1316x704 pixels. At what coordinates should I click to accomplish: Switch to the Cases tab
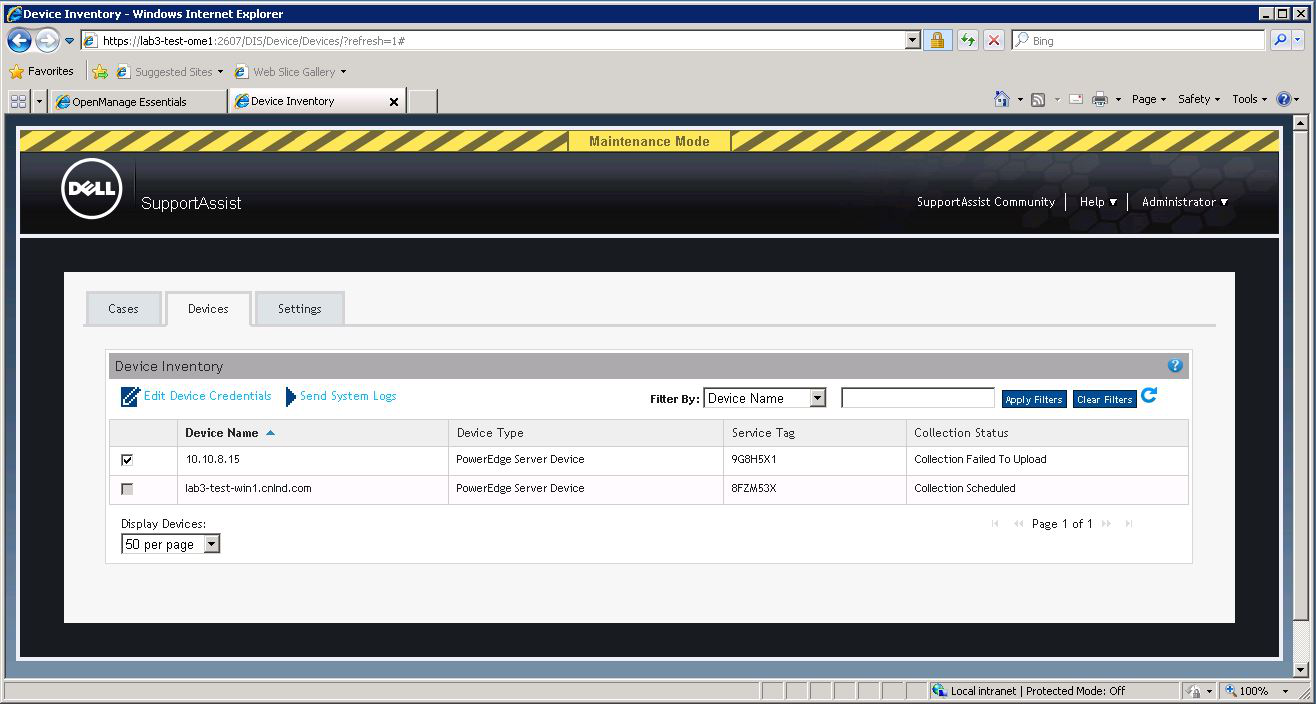coord(123,309)
